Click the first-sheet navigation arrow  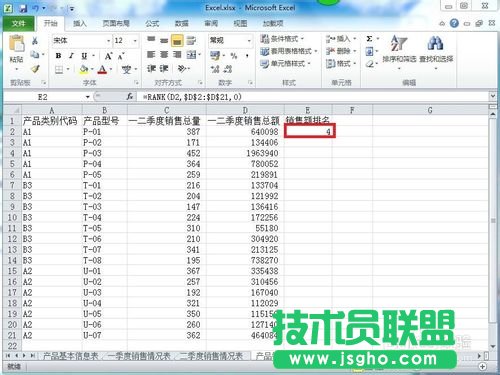(8, 356)
